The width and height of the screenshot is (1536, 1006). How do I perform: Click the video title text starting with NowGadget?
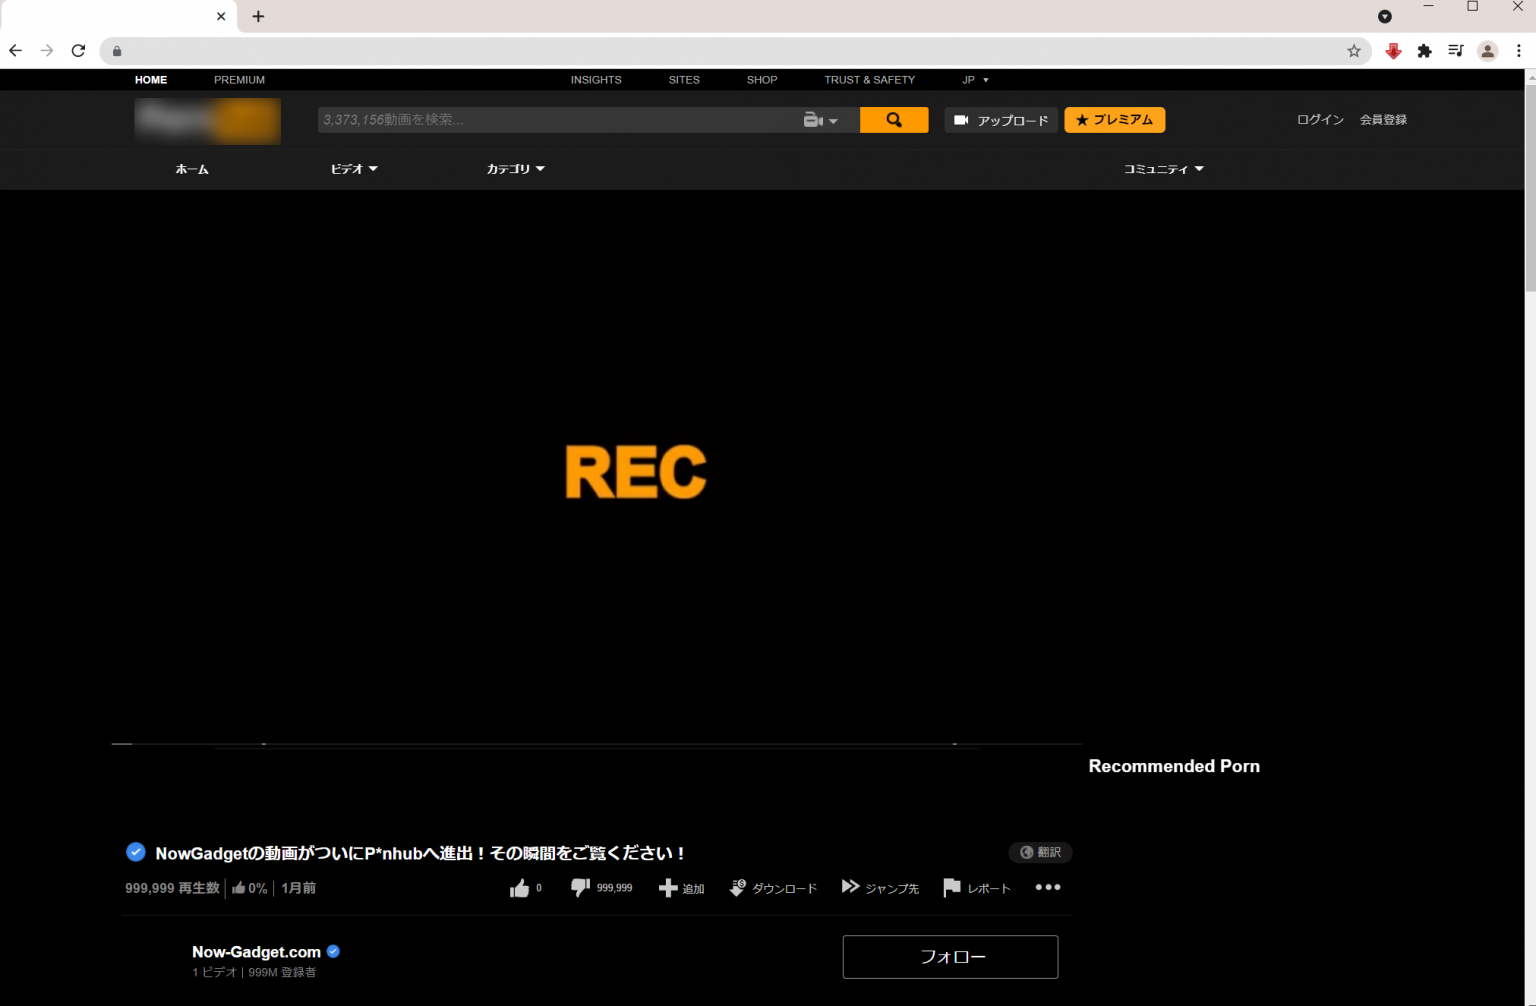420,853
